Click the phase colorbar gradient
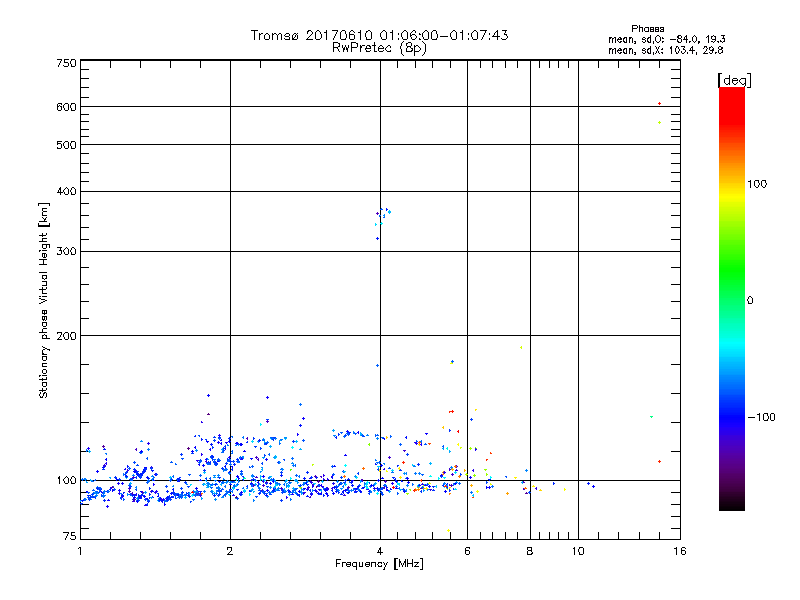The image size is (800, 600). (x=732, y=299)
